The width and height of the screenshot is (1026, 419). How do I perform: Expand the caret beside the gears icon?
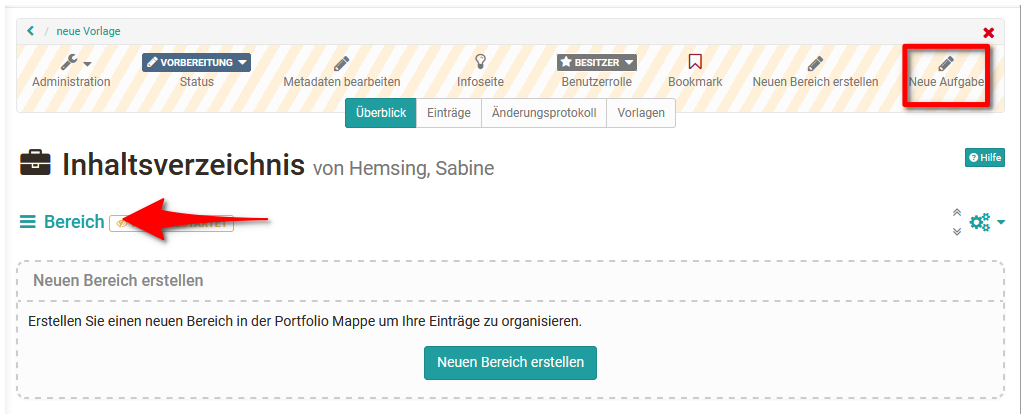click(1001, 223)
